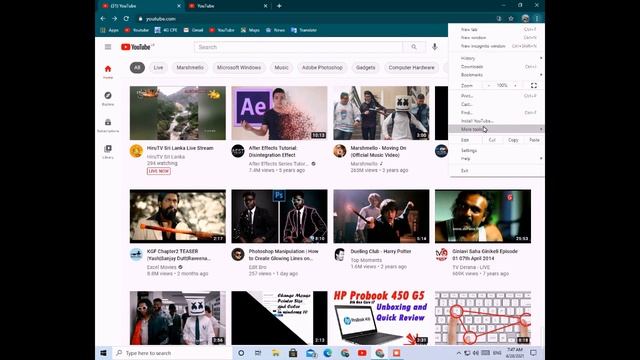This screenshot has width=640, height=360.
Task: Open Windows Start menu
Action: point(103,353)
